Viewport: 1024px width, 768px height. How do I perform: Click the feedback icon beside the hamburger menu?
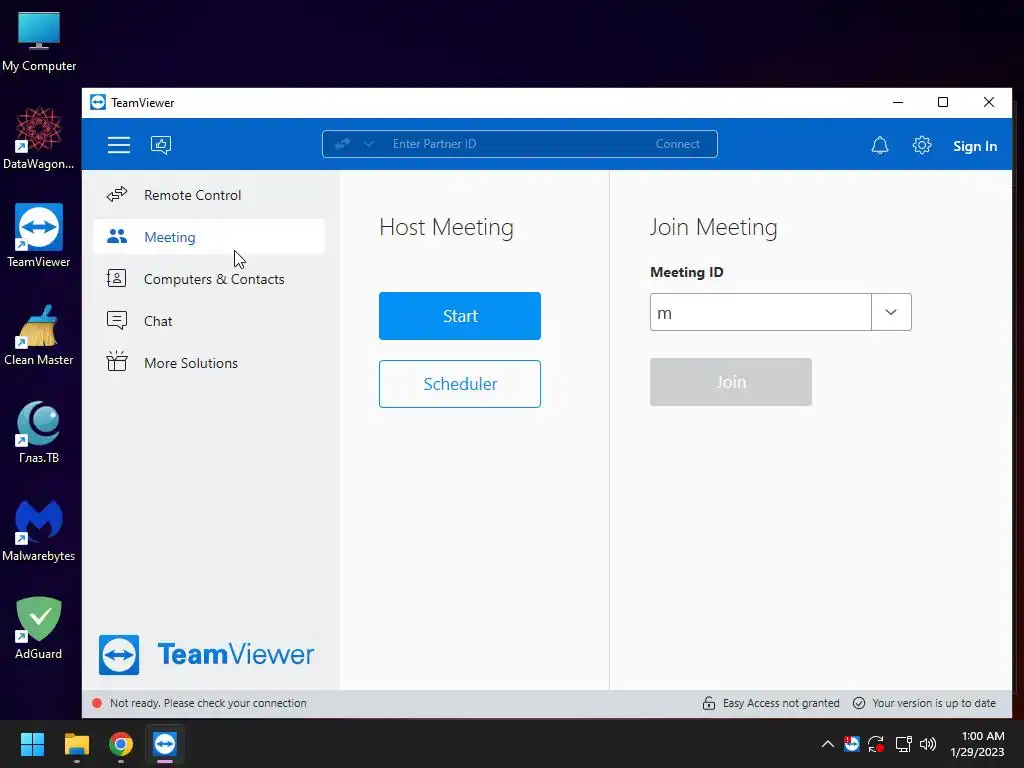161,144
